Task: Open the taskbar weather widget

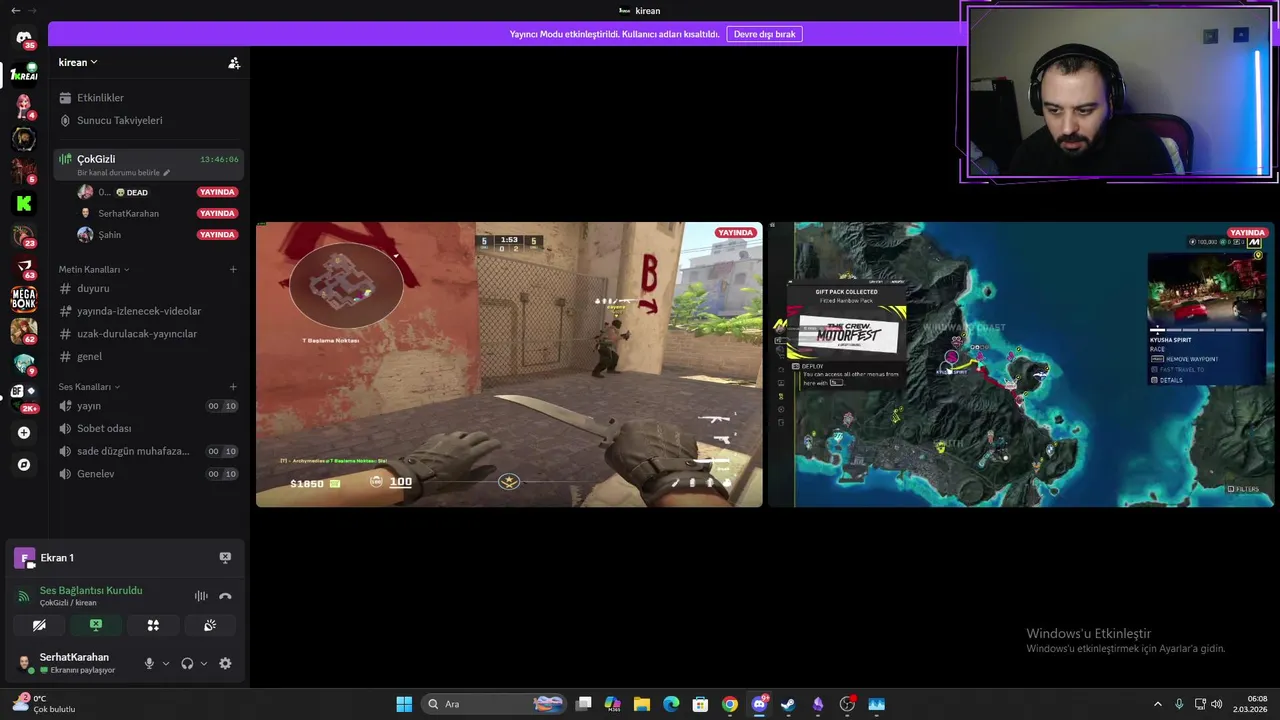Action: point(43,704)
